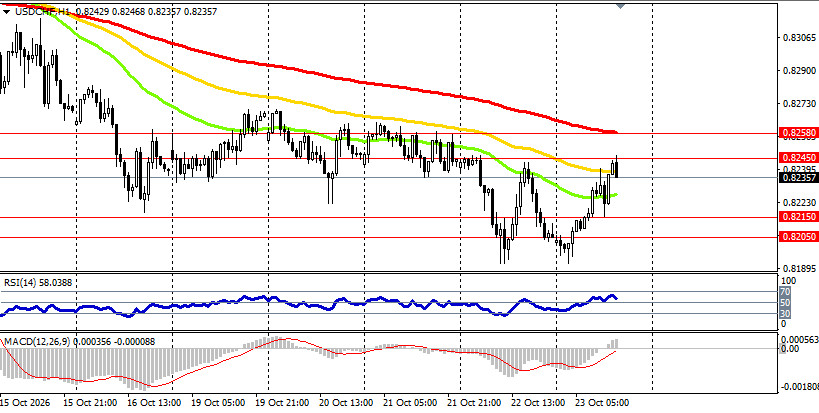Click the 22 Oct 13:00 time label
Viewport: 819px width, 413px height.
point(539,403)
